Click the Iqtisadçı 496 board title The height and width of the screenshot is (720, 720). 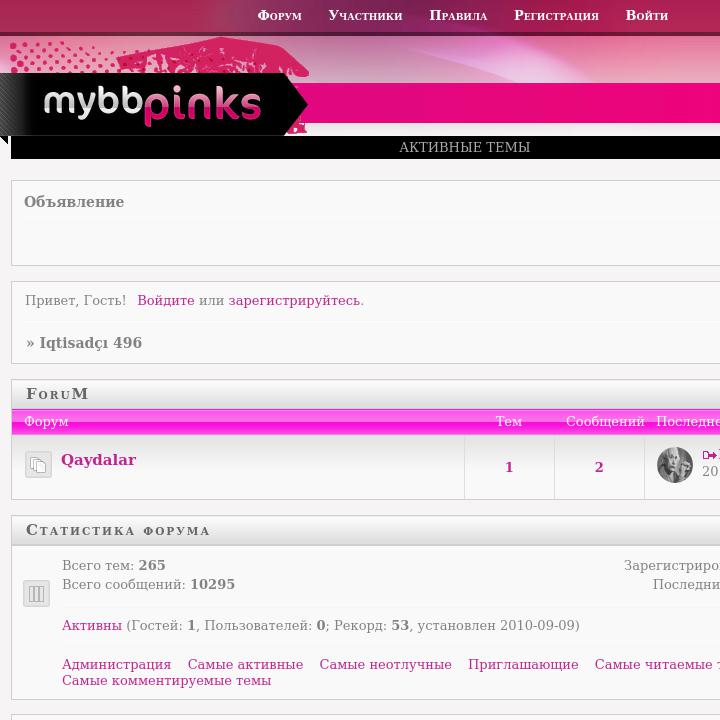pyautogui.click(x=90, y=343)
